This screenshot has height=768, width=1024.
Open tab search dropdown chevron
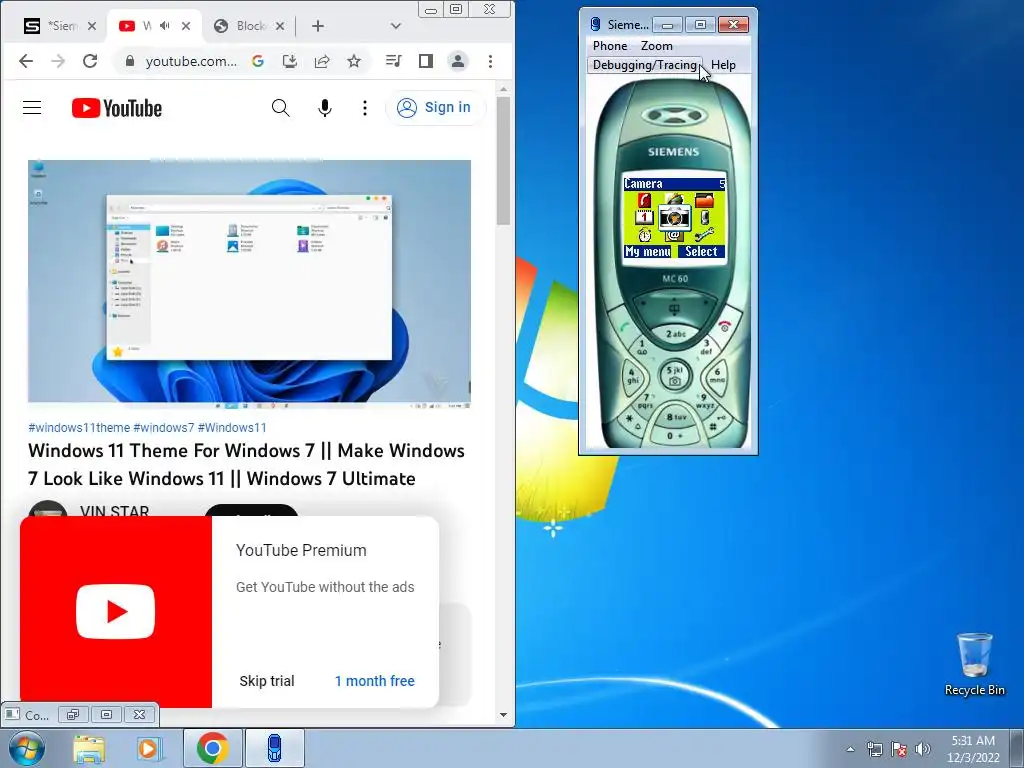(395, 26)
